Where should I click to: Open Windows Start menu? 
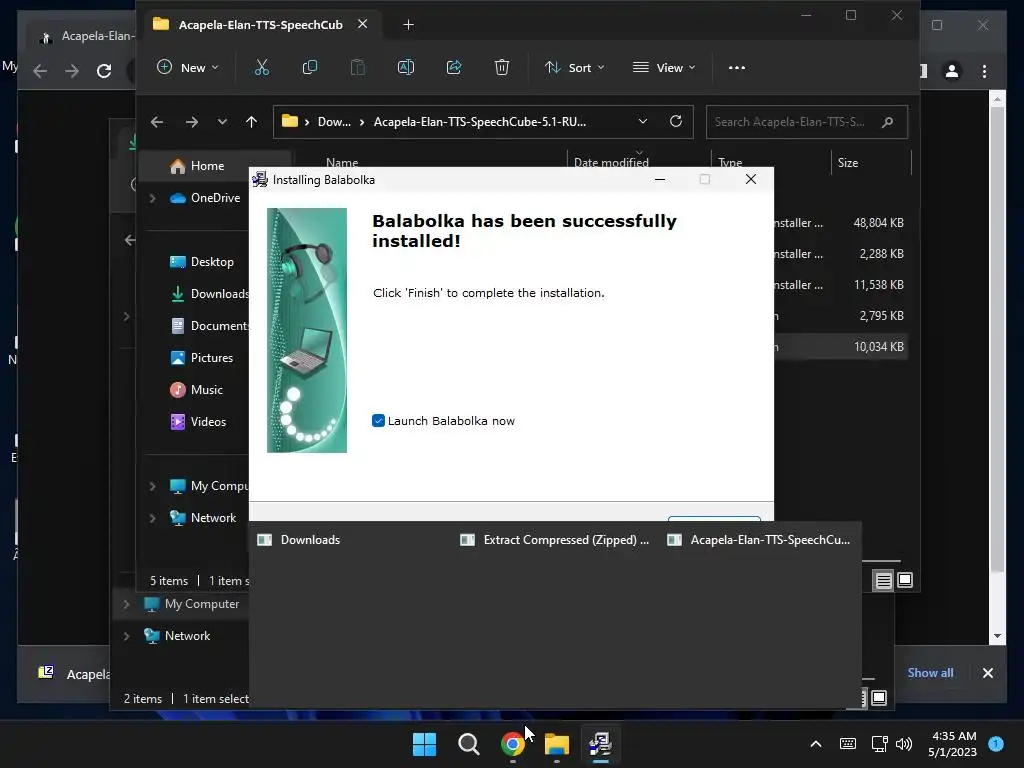424,744
